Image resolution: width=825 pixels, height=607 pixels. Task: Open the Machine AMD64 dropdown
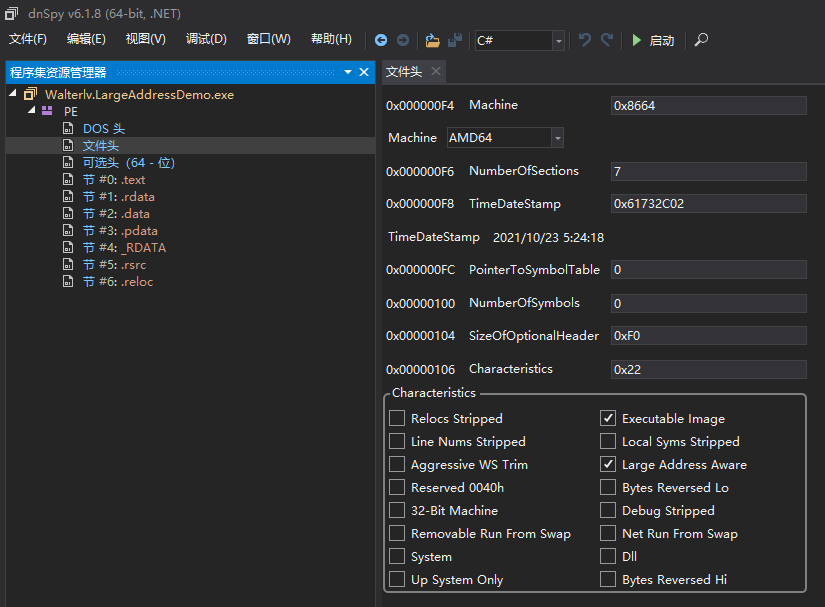557,138
